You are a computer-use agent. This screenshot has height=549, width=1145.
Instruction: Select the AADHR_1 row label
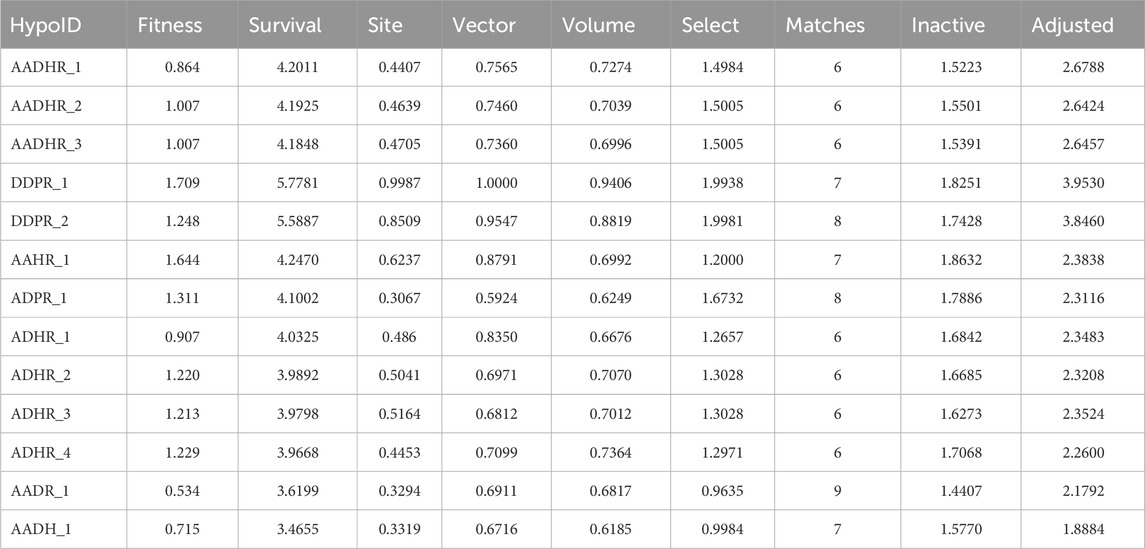pos(45,68)
